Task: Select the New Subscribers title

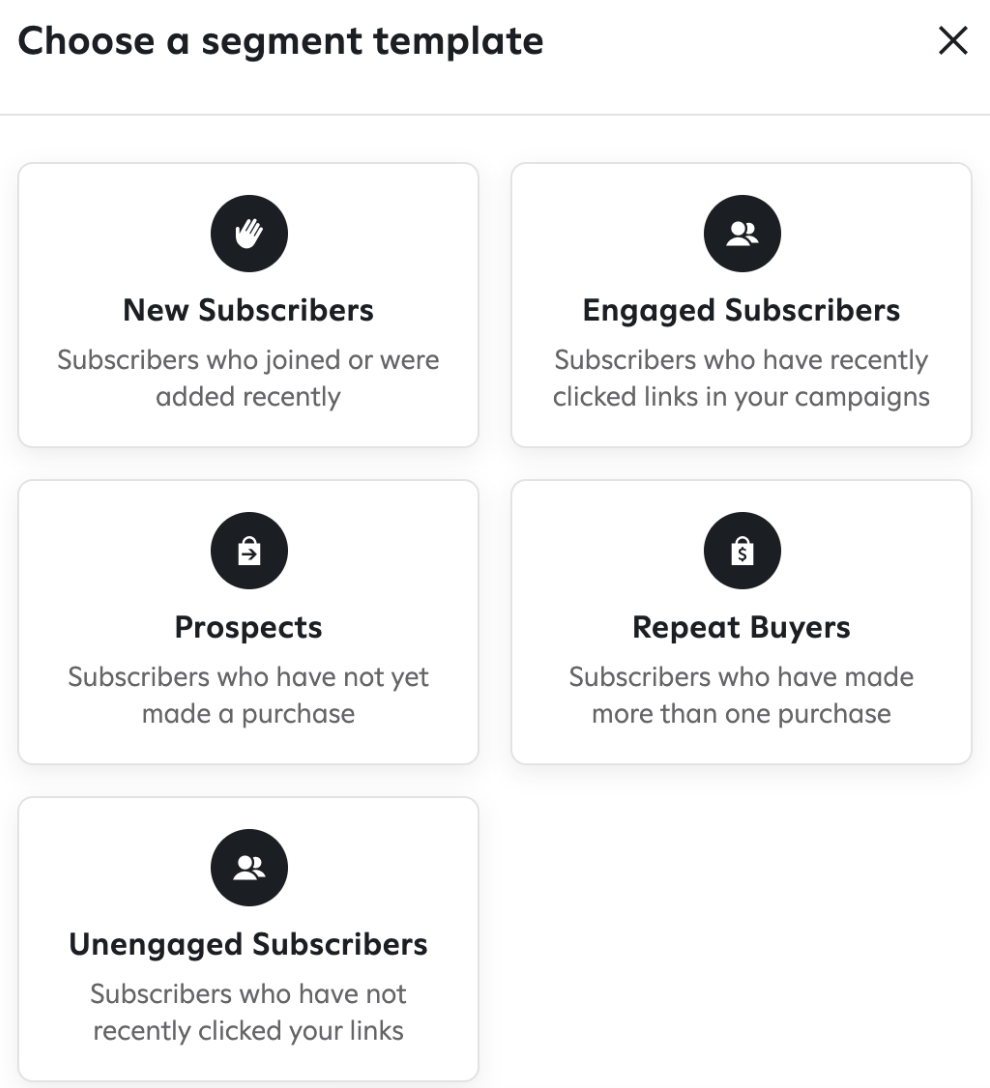Action: 248,309
